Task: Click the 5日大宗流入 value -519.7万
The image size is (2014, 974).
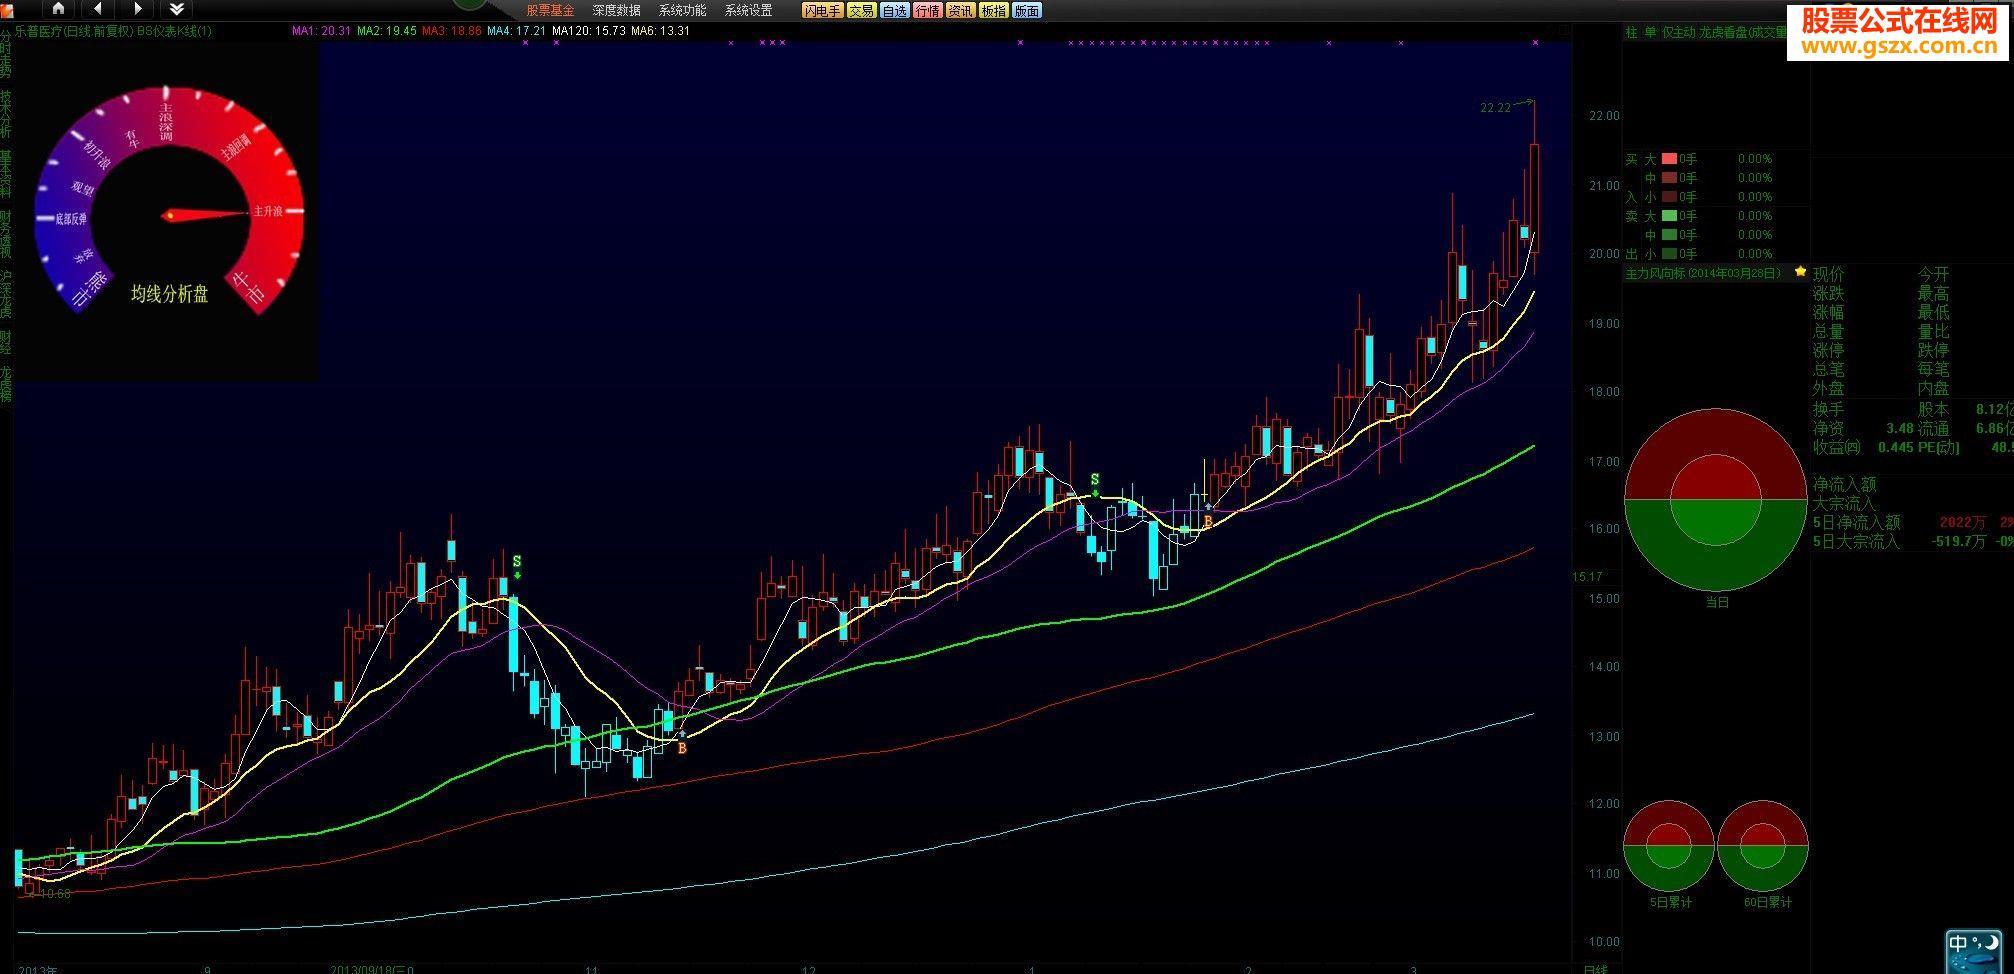Action: pos(1958,541)
